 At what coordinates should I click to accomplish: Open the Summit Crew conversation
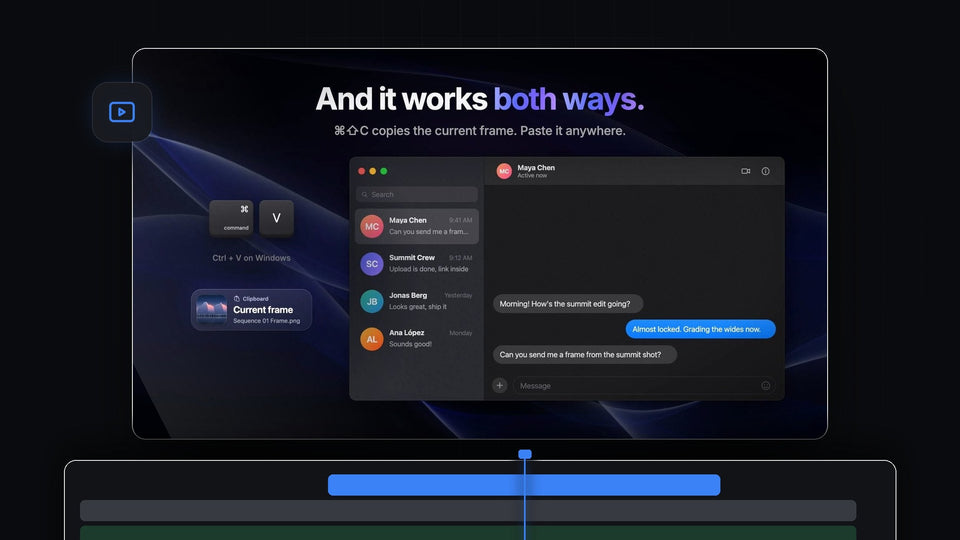416,264
